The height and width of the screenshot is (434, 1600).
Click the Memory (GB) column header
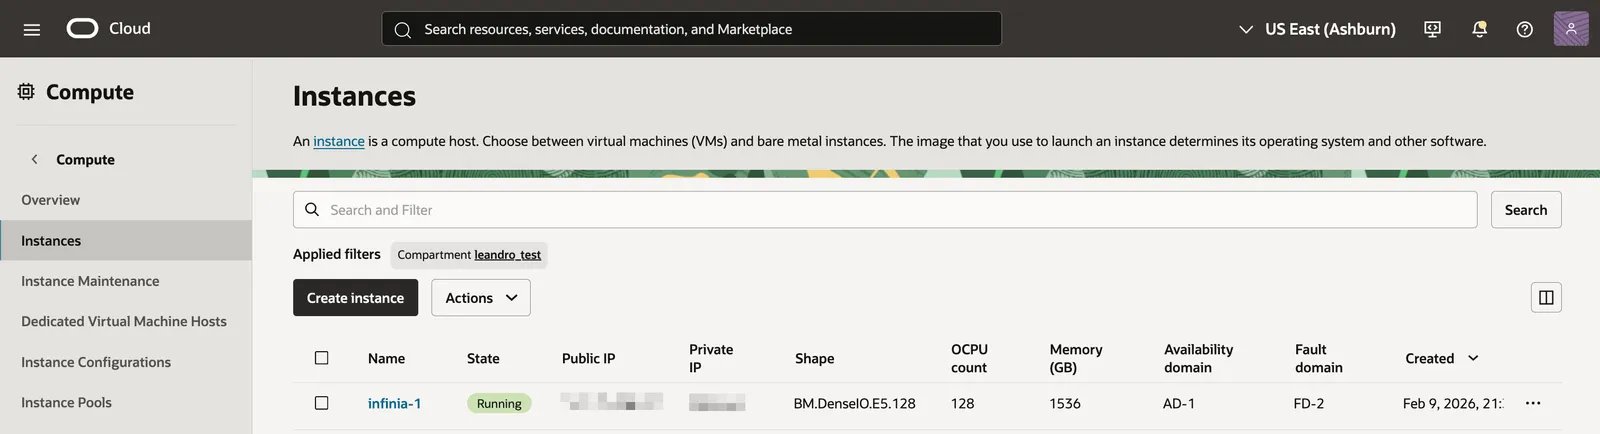coord(1076,358)
